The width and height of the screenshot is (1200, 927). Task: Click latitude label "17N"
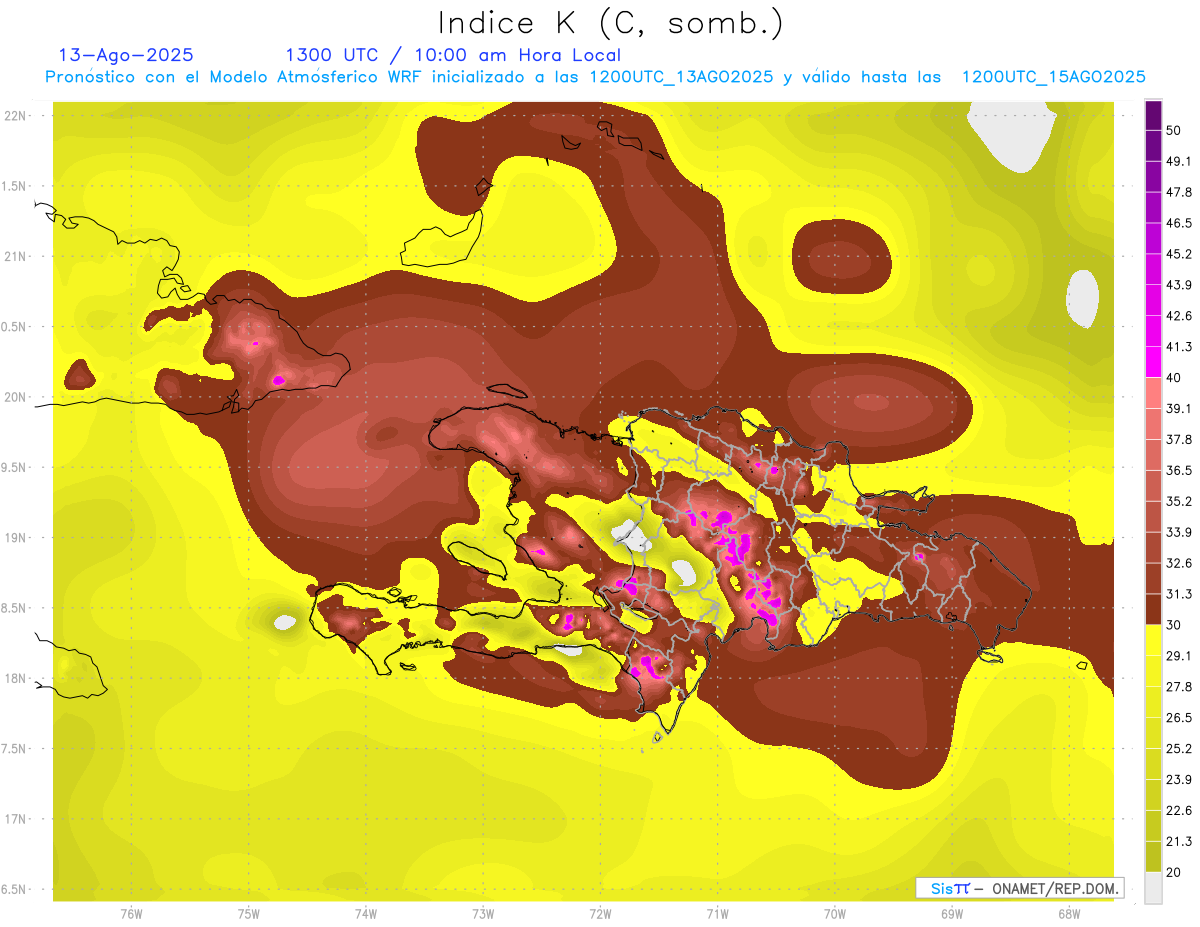[x=15, y=819]
